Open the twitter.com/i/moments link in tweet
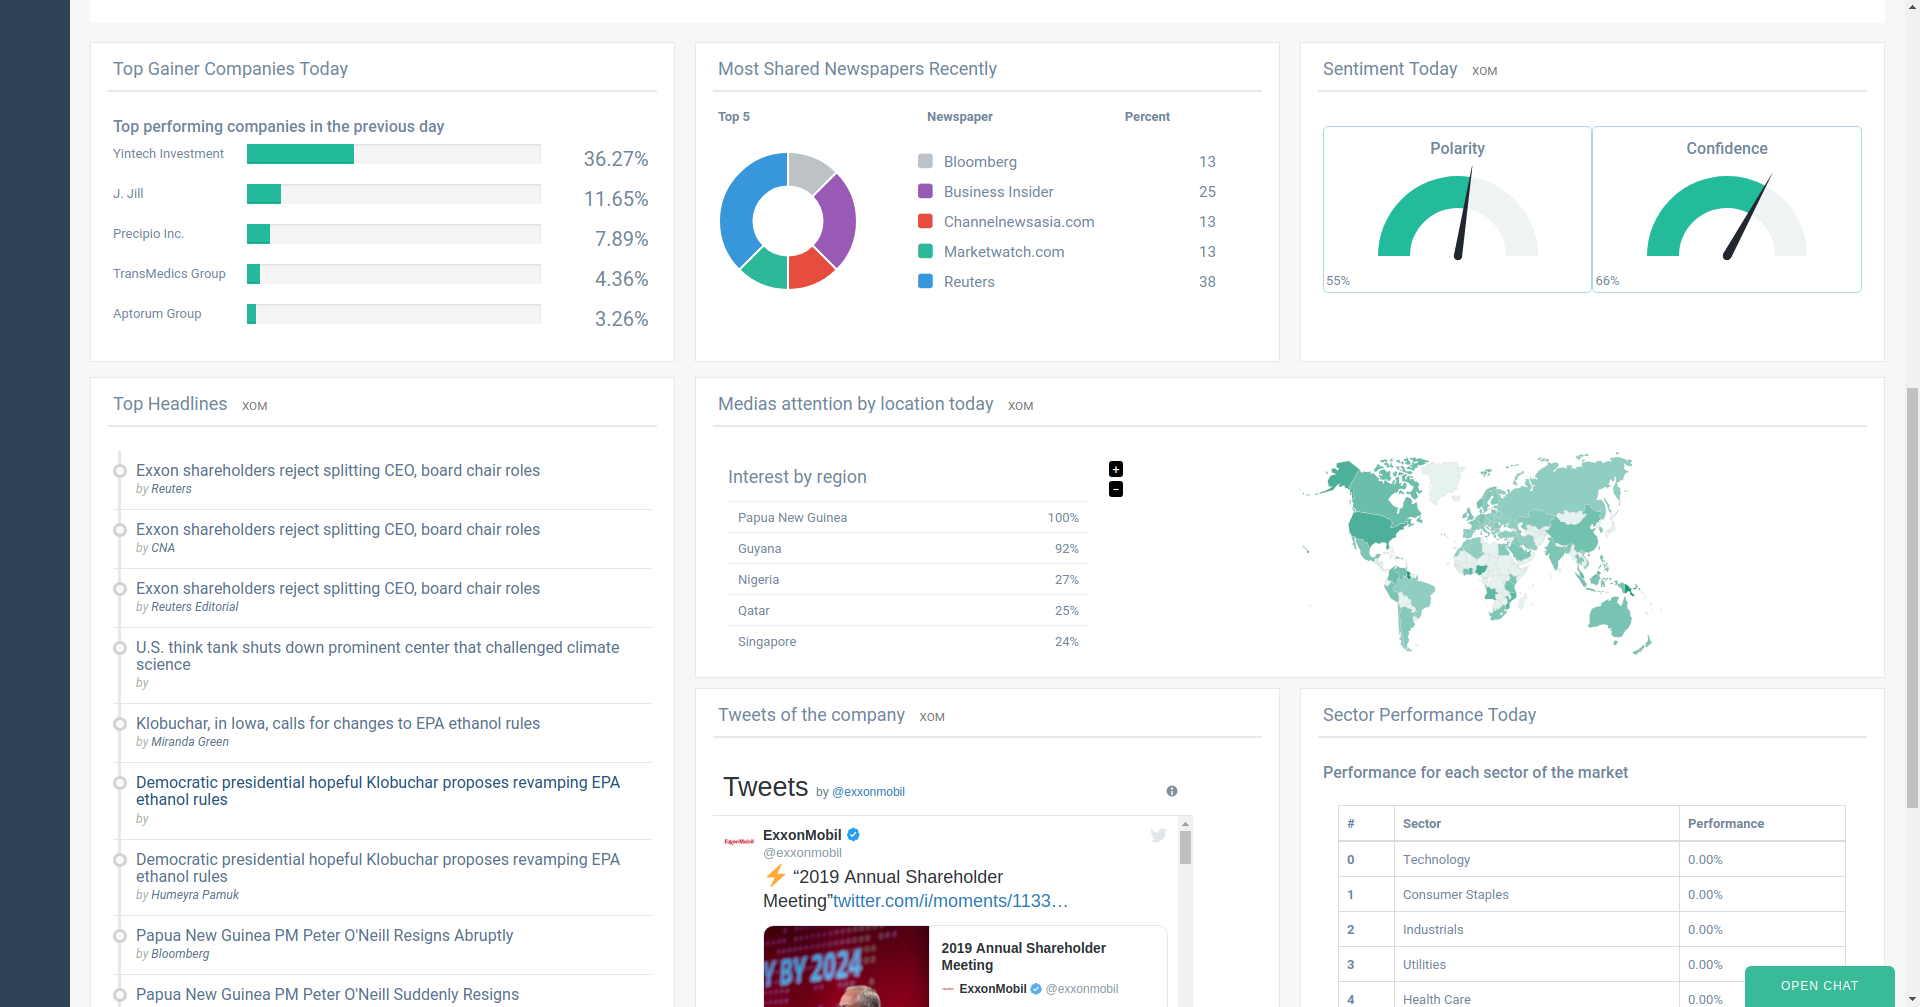 (950, 901)
